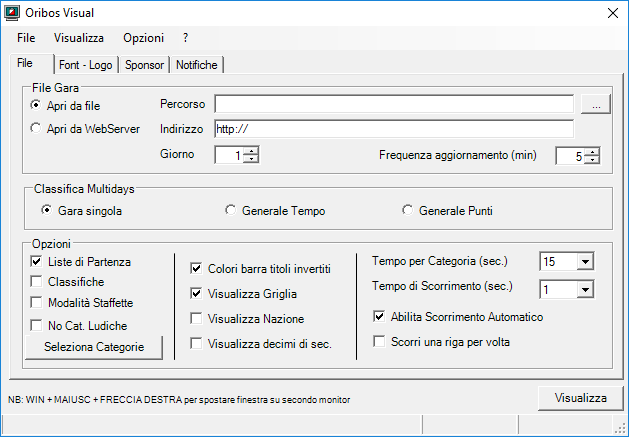Click the Frequenza aggiornamento value field
The image size is (629, 437).
click(570, 156)
